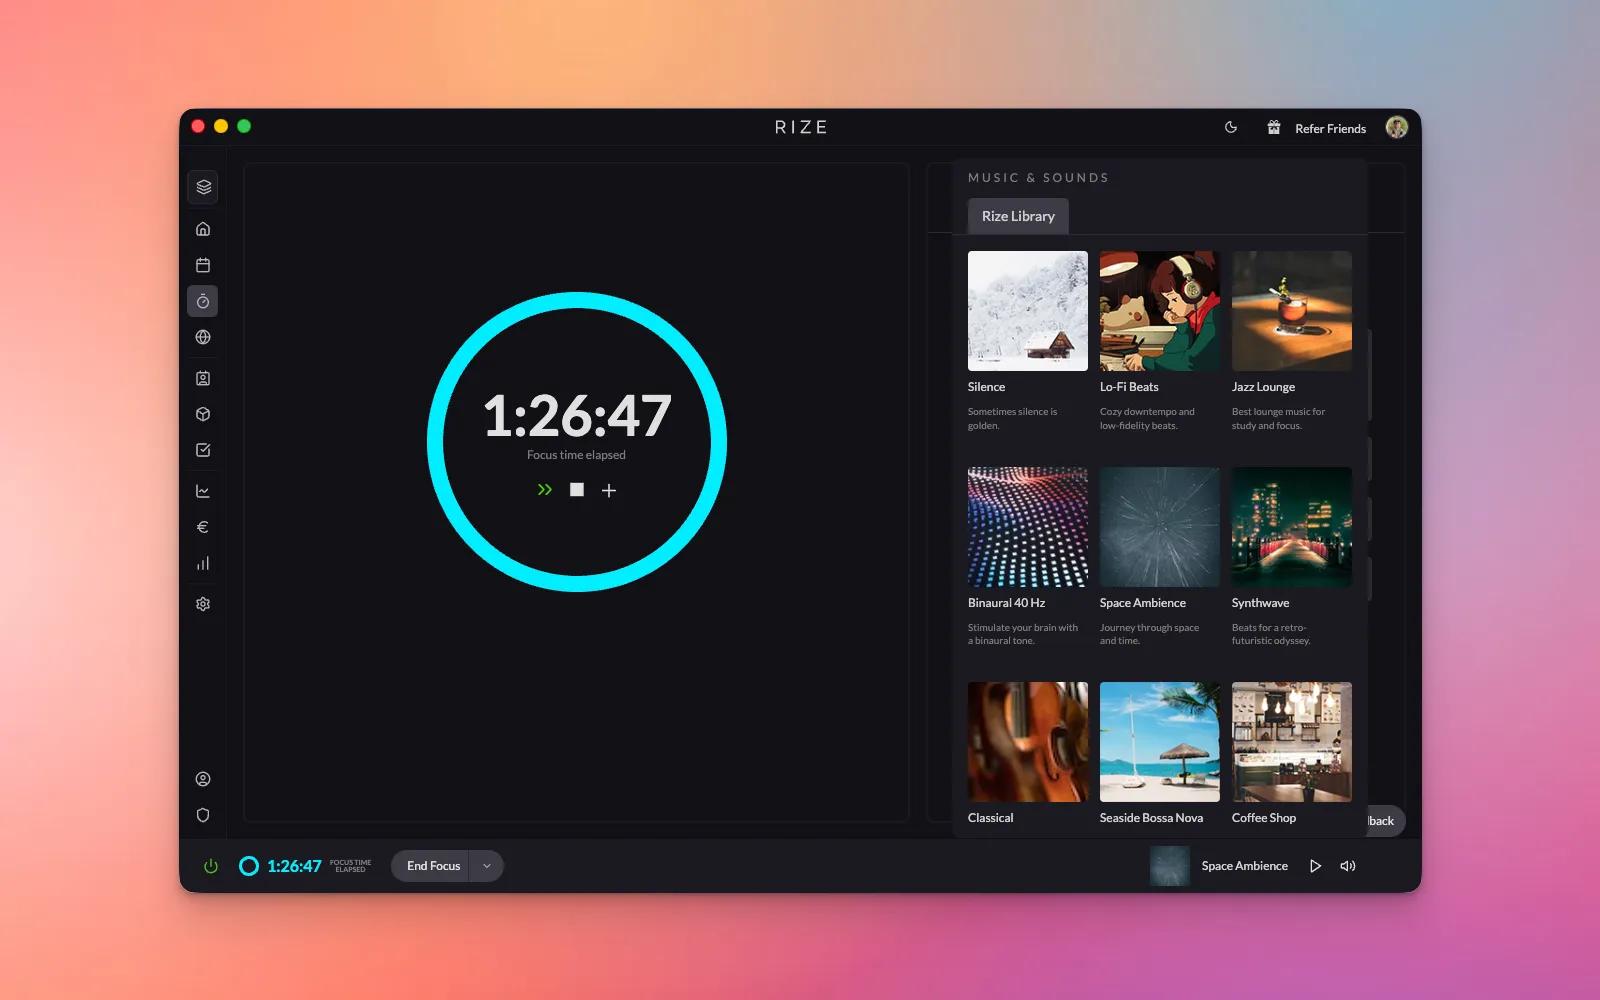
Task: Mute the sound with speaker icon
Action: coord(1348,866)
